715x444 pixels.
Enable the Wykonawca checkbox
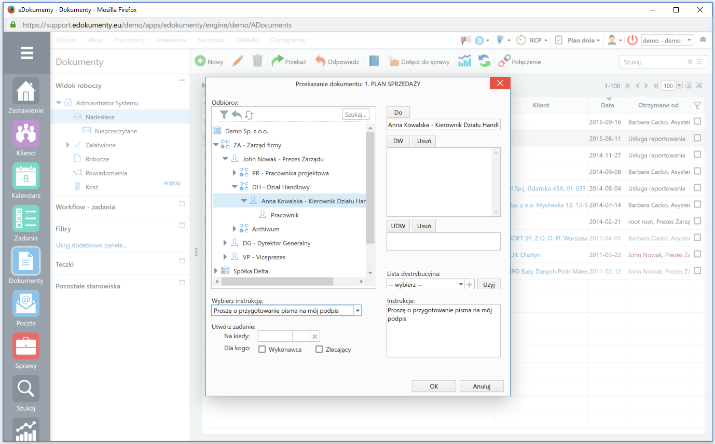pyautogui.click(x=262, y=349)
